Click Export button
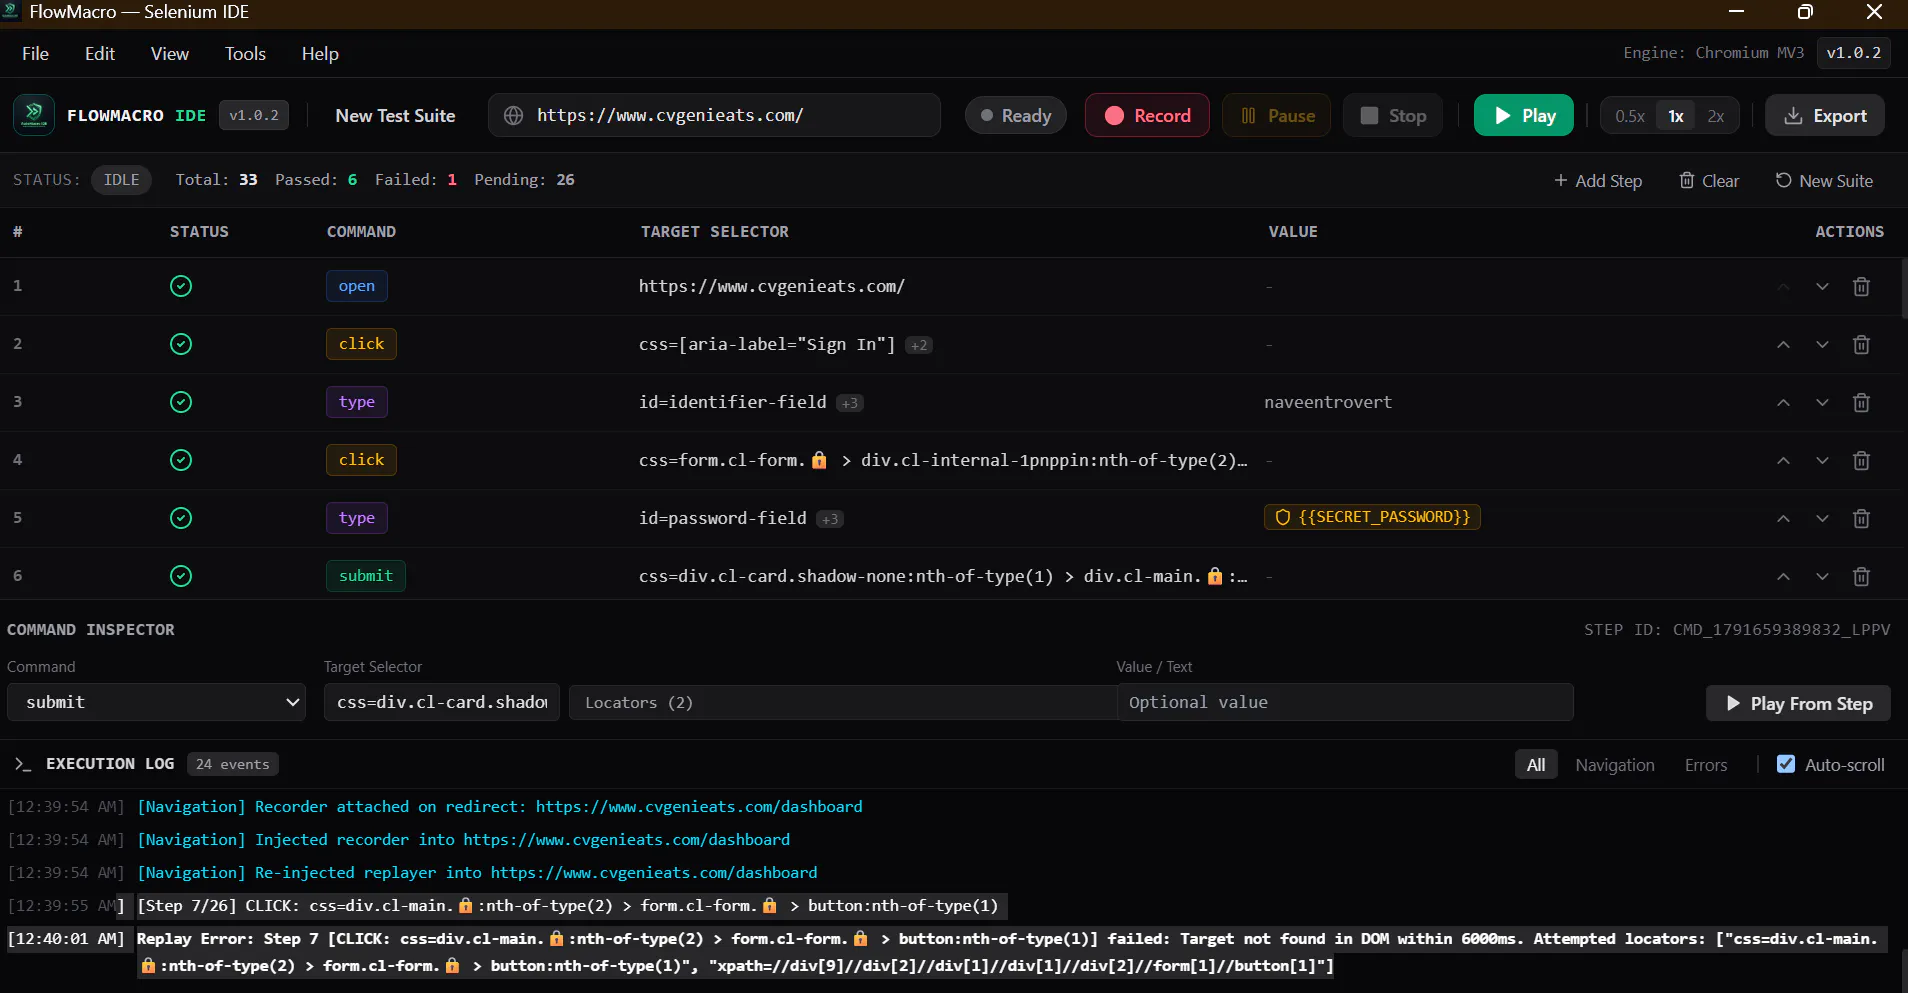This screenshot has height=993, width=1908. click(x=1825, y=115)
